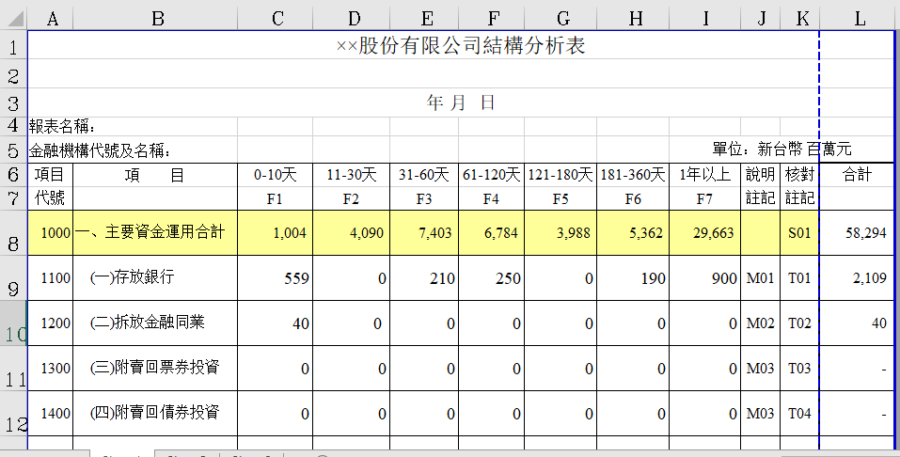
Task: Click the item code 1400 cell
Action: [51, 413]
